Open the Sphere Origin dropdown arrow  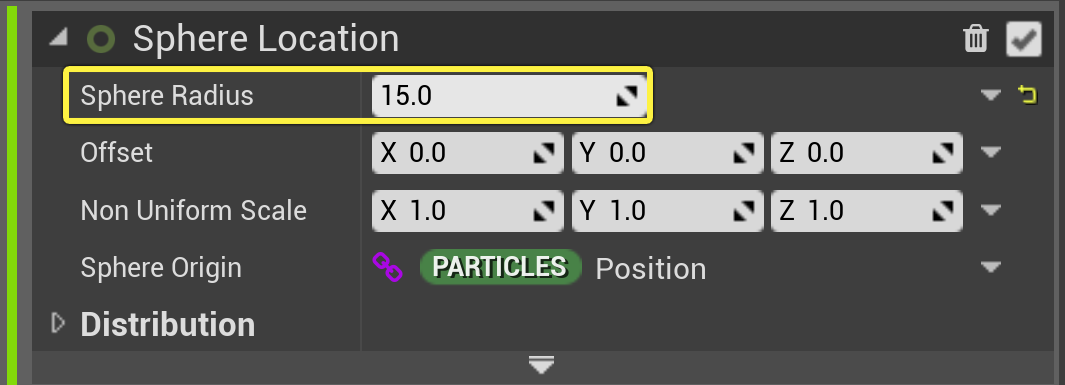pos(991,268)
